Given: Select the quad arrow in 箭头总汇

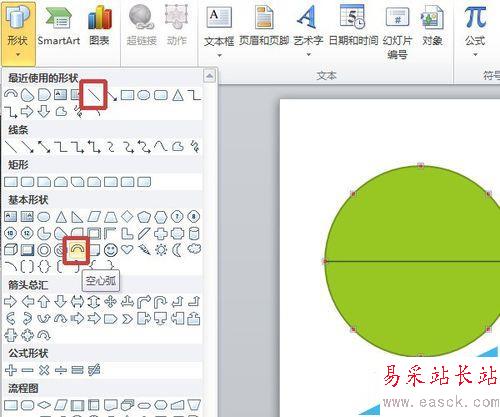Looking at the screenshot, I should pyautogui.click(x=111, y=302).
